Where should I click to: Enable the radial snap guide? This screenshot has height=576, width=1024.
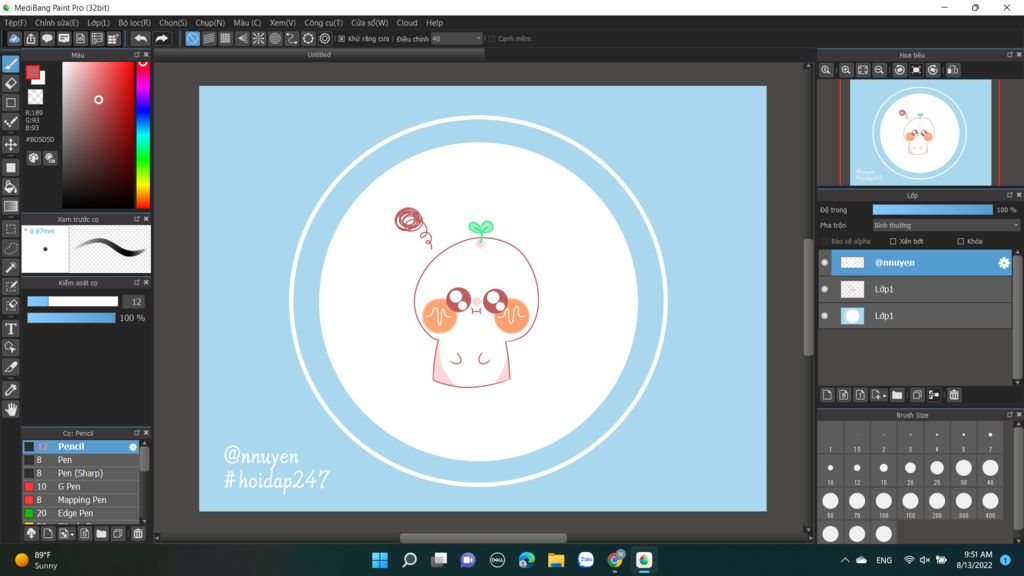click(259, 39)
